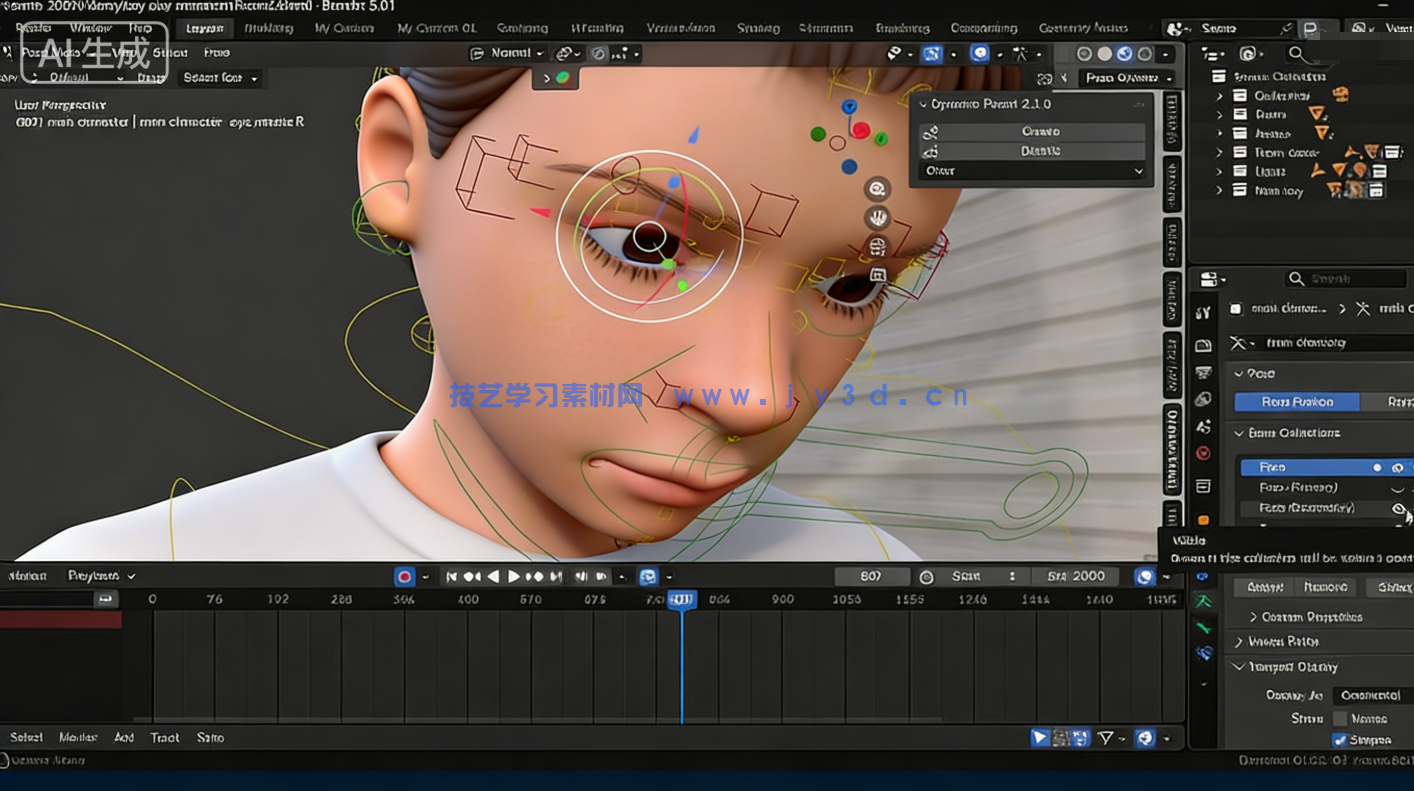Click the Layout workspace tab

point(204,28)
